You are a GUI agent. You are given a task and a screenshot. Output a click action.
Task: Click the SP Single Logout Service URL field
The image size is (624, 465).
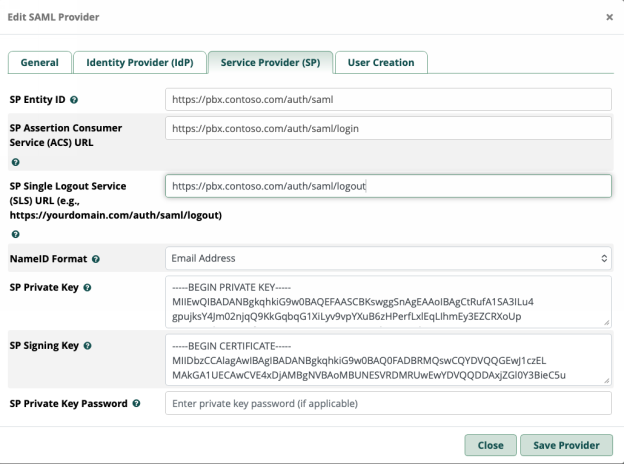click(x=388, y=186)
